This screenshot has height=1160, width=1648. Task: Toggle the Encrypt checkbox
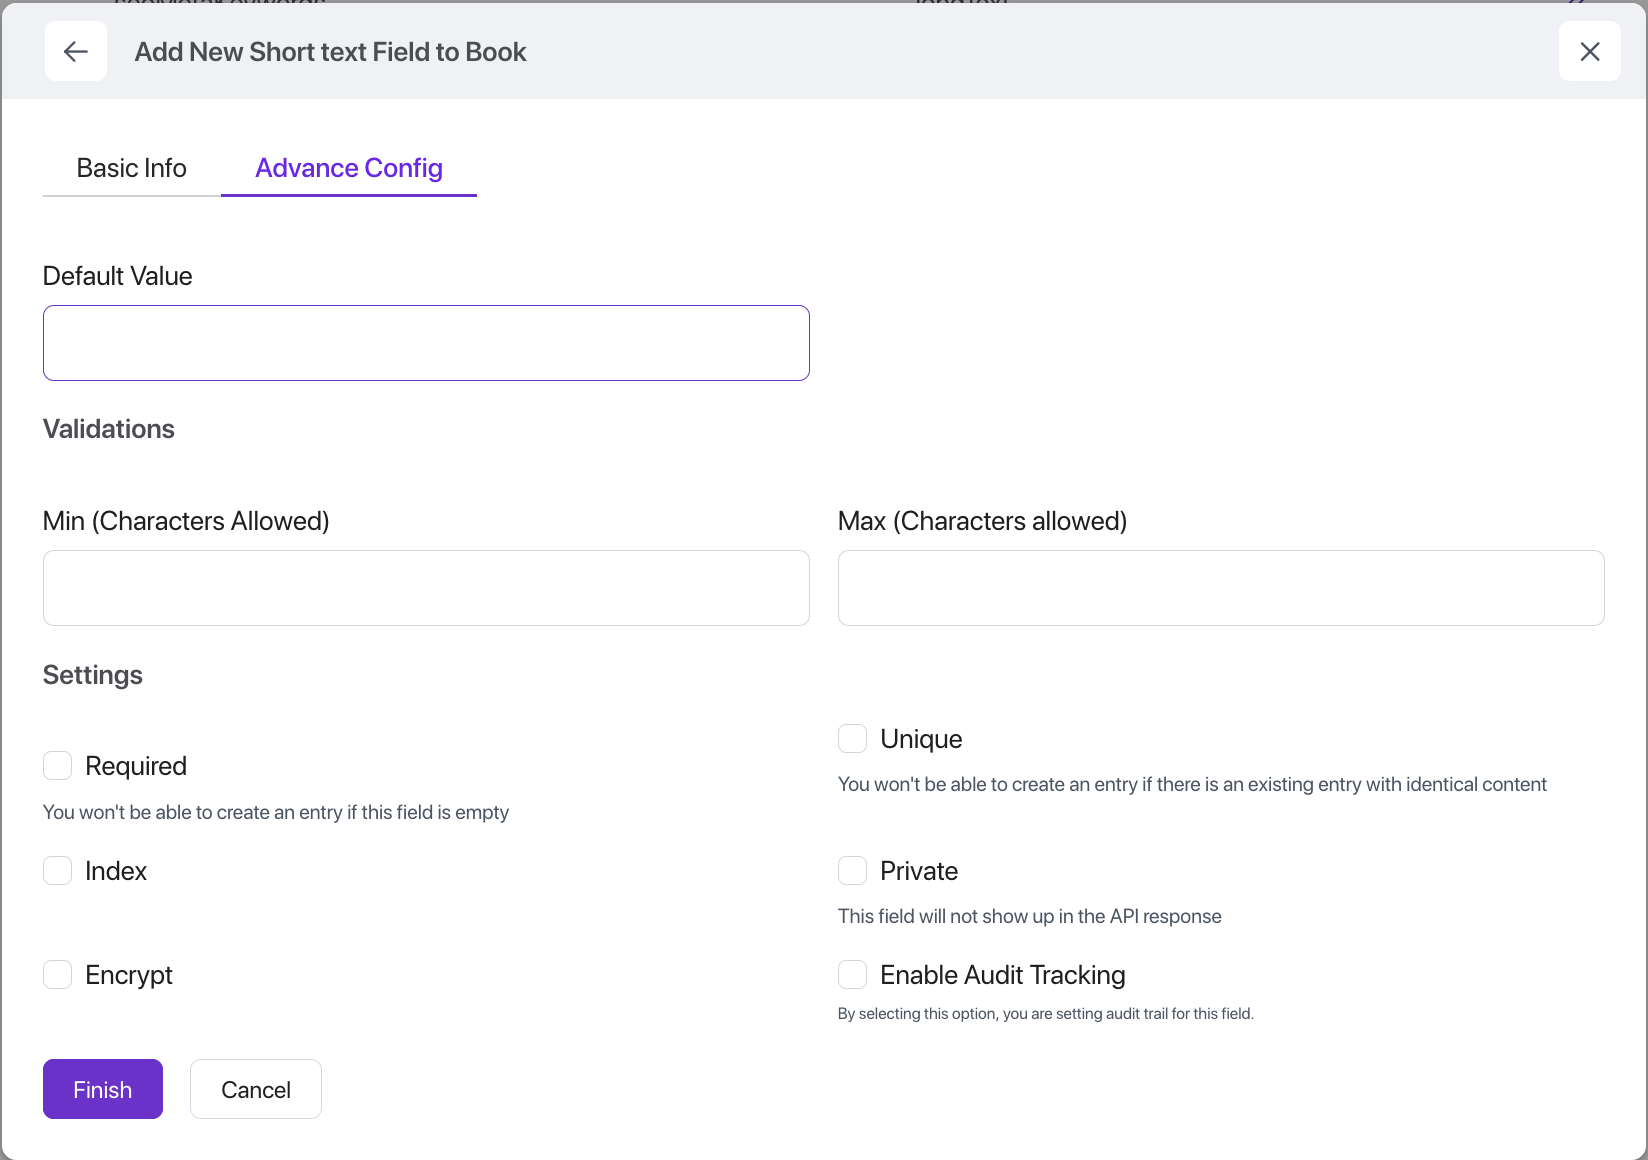coord(58,975)
